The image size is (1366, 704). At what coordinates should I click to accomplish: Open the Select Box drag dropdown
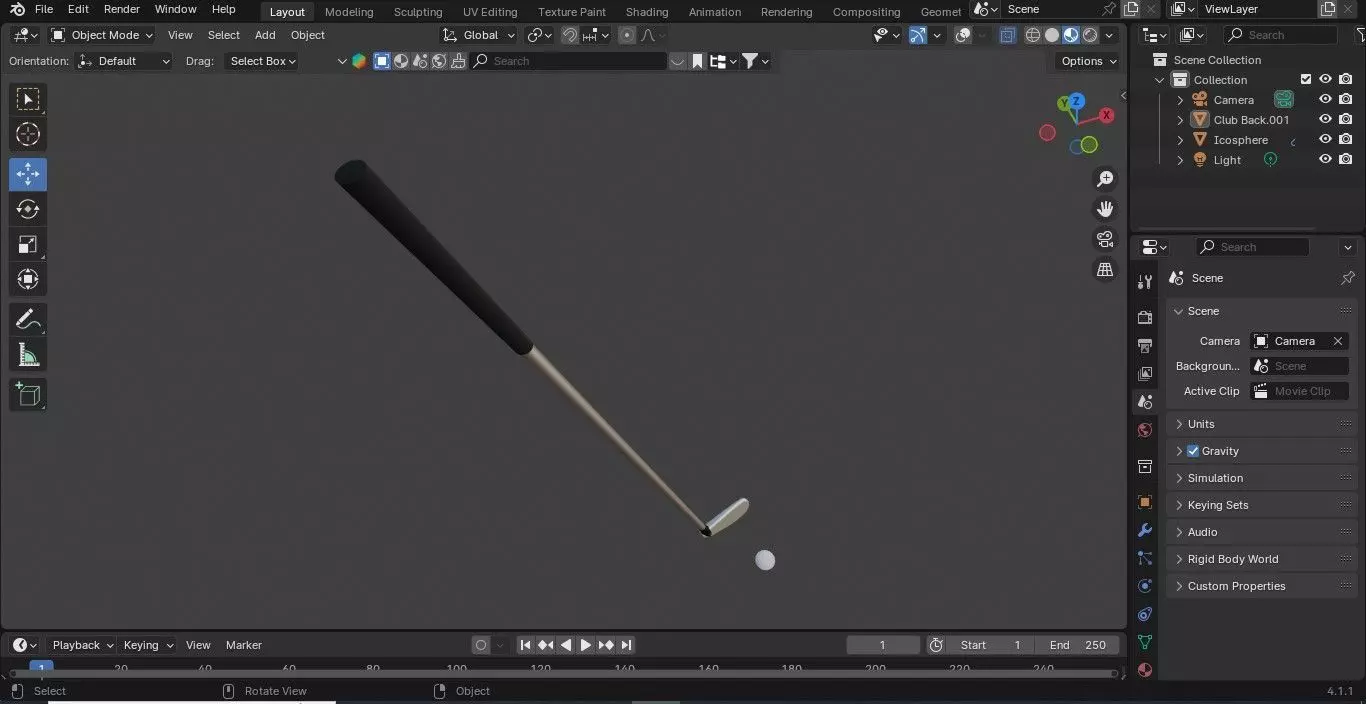(x=261, y=61)
